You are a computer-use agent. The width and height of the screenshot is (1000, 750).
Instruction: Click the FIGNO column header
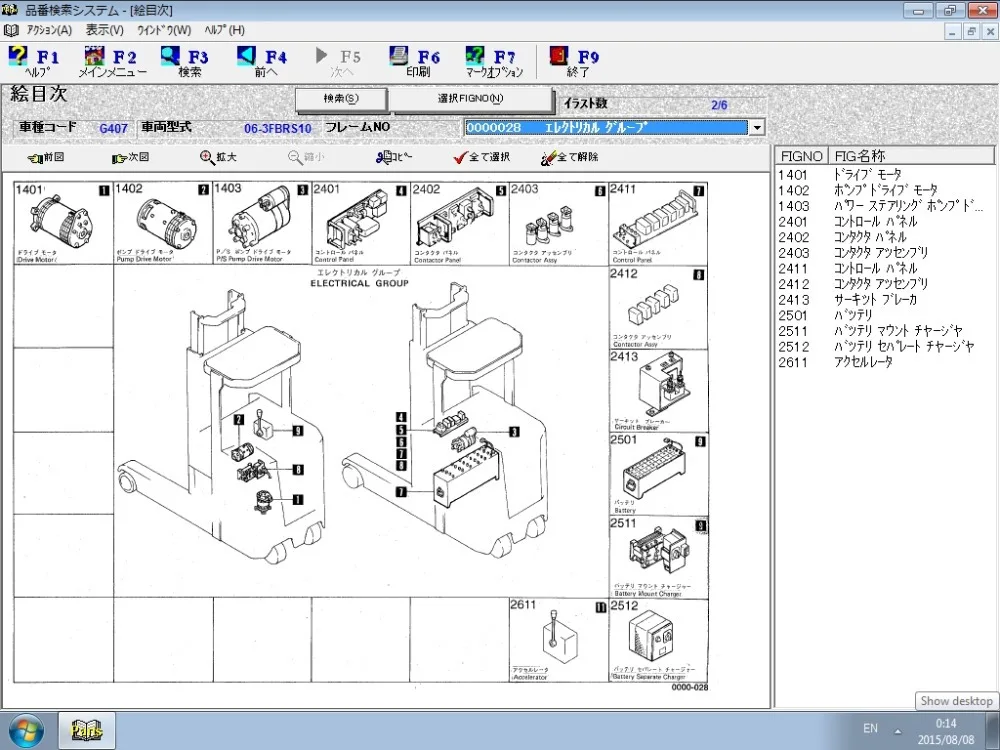pos(802,156)
